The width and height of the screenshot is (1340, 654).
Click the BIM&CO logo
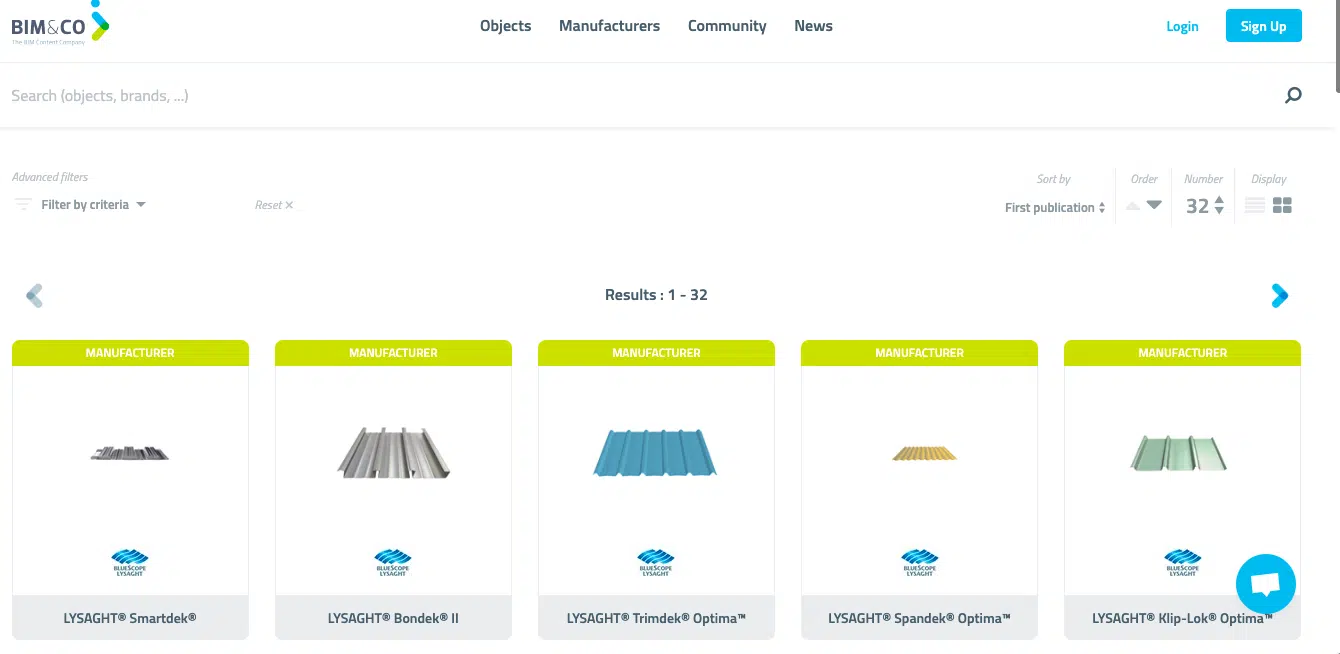[55, 25]
